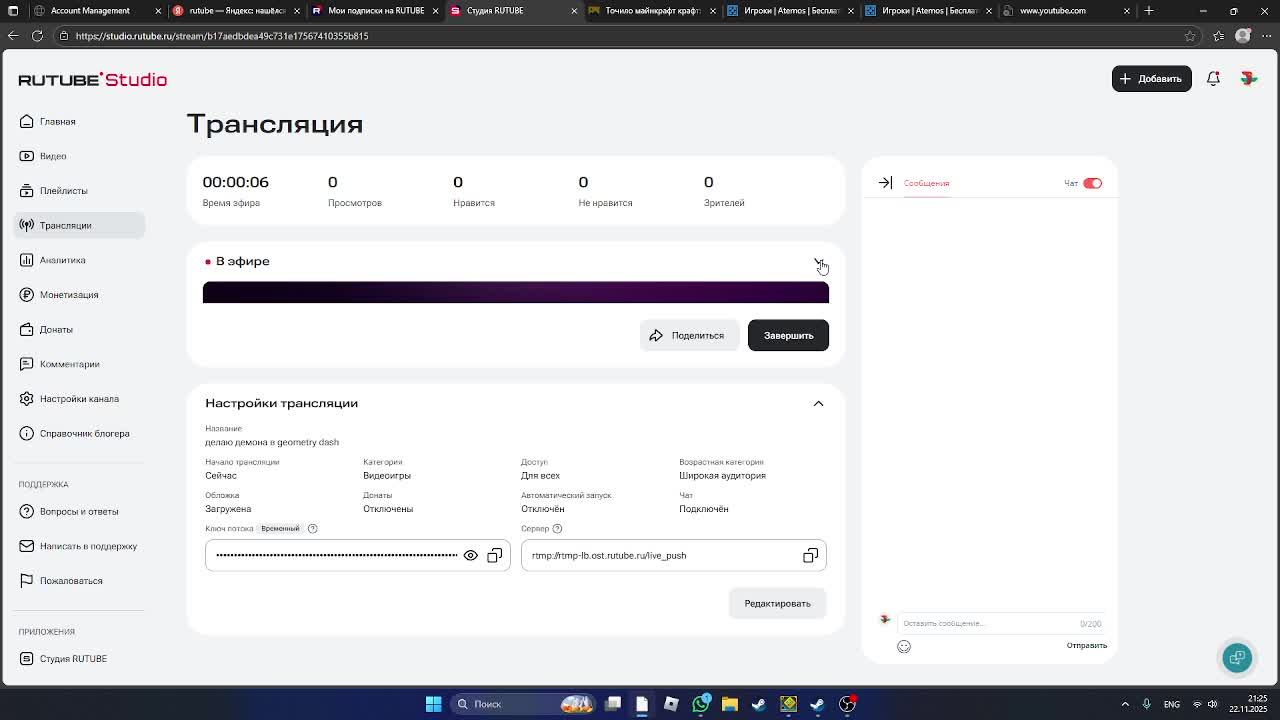This screenshot has height=720, width=1280.
Task: Go back in the browser
Action: [x=13, y=36]
